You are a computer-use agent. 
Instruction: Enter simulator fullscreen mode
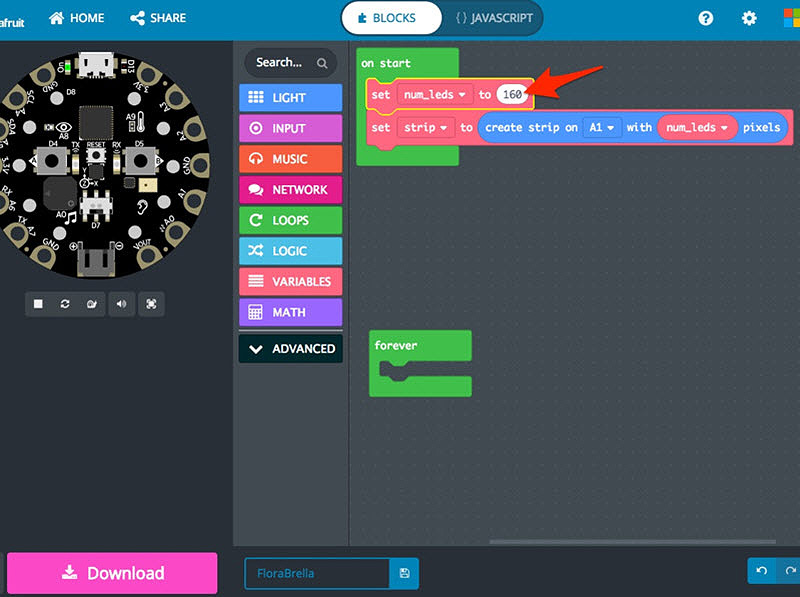(151, 304)
